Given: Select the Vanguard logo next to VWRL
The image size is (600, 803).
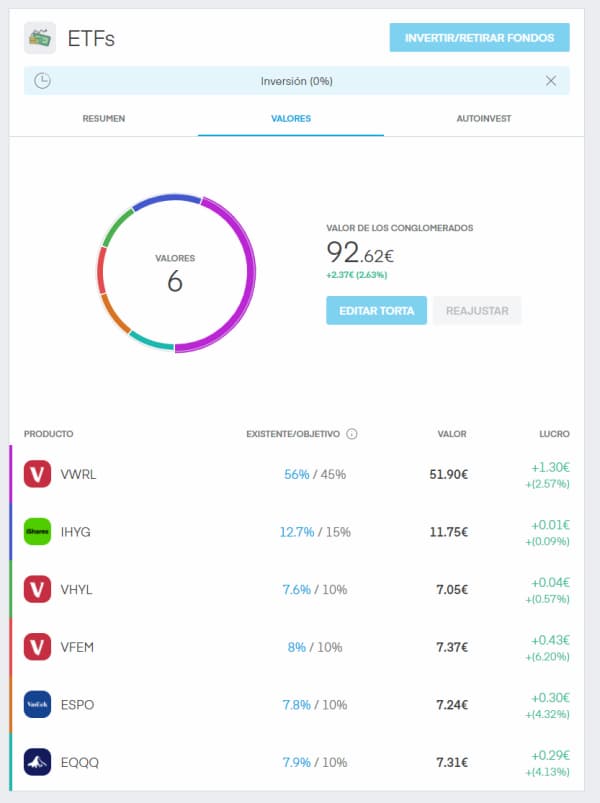Looking at the screenshot, I should point(38,474).
